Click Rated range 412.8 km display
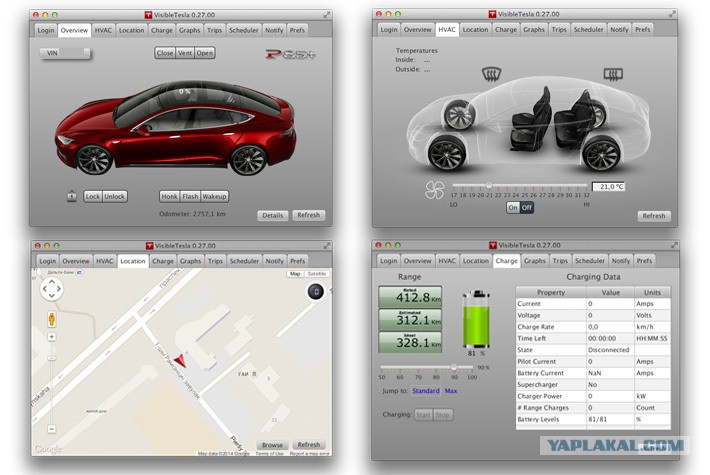Viewport: 710px width, 475px height. (x=410, y=297)
